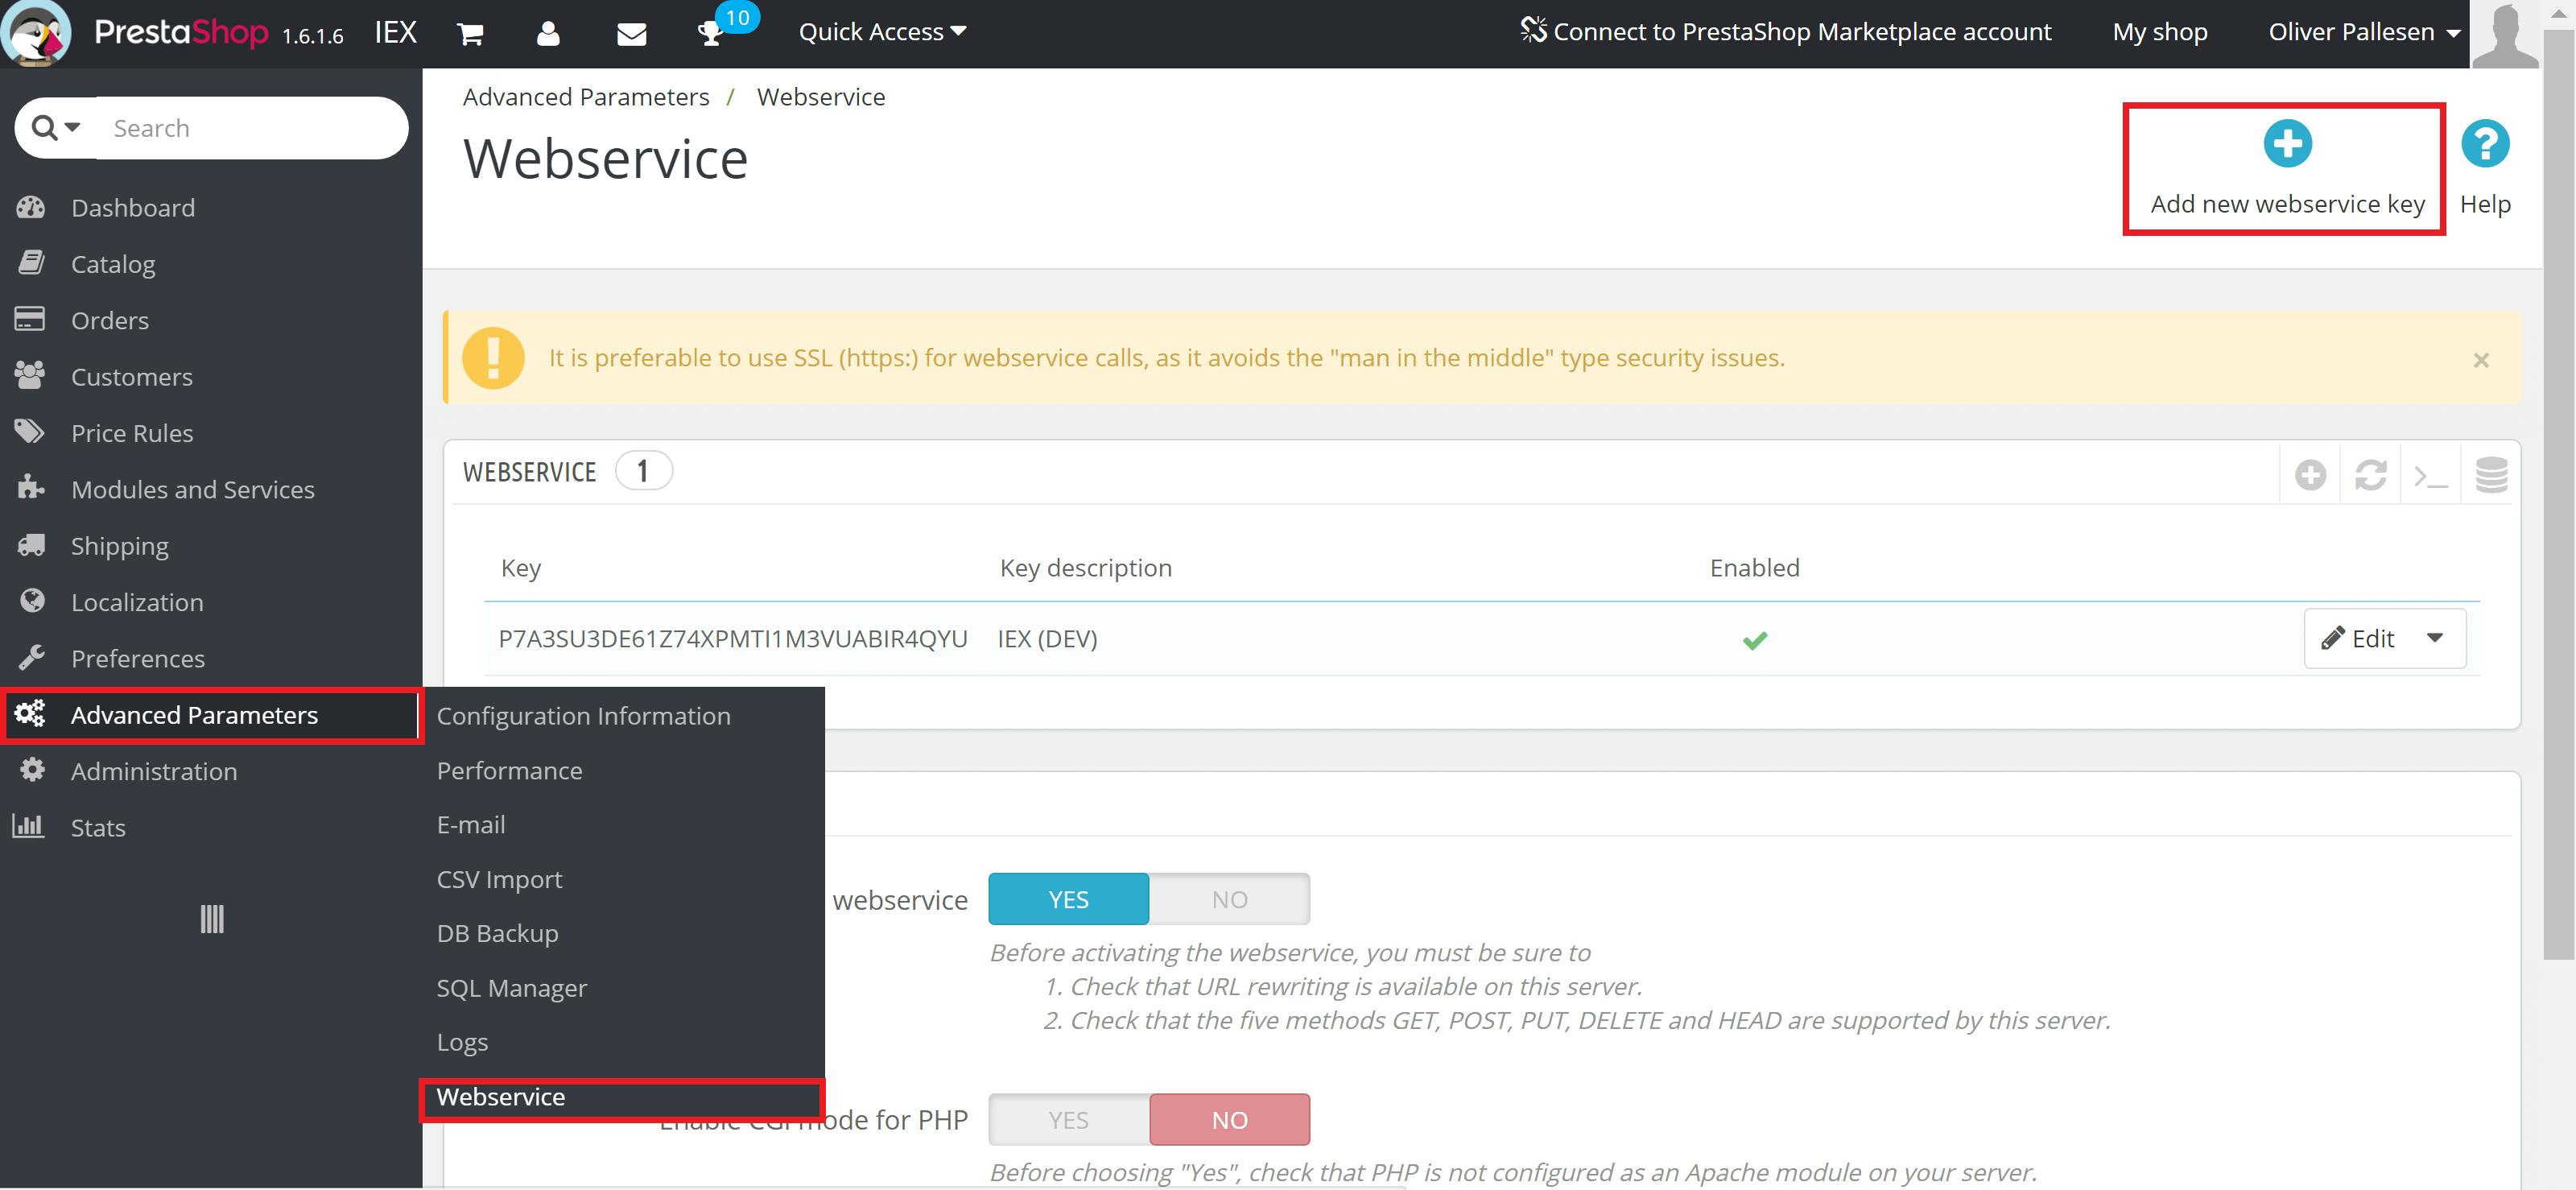Set CGI mode for PHP to YES

click(x=1068, y=1120)
